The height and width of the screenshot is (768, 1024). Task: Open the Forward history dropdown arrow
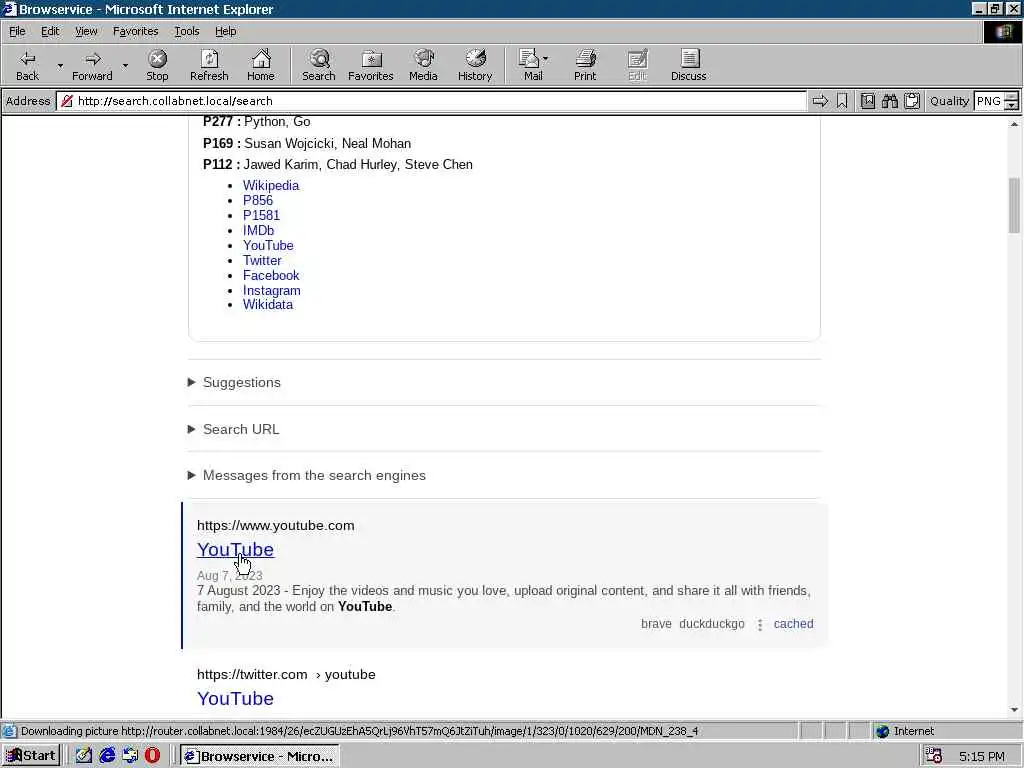[125, 65]
